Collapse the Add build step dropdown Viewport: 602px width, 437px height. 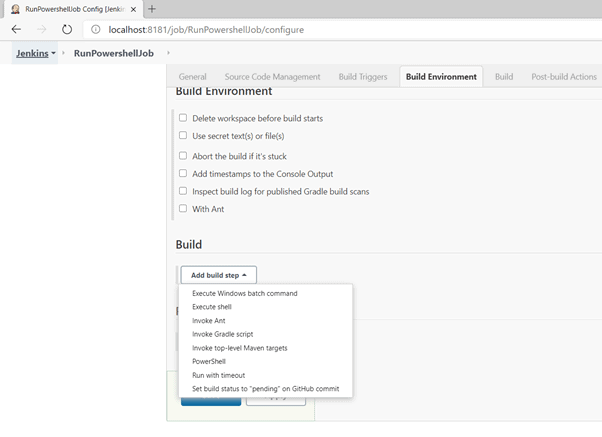click(218, 275)
